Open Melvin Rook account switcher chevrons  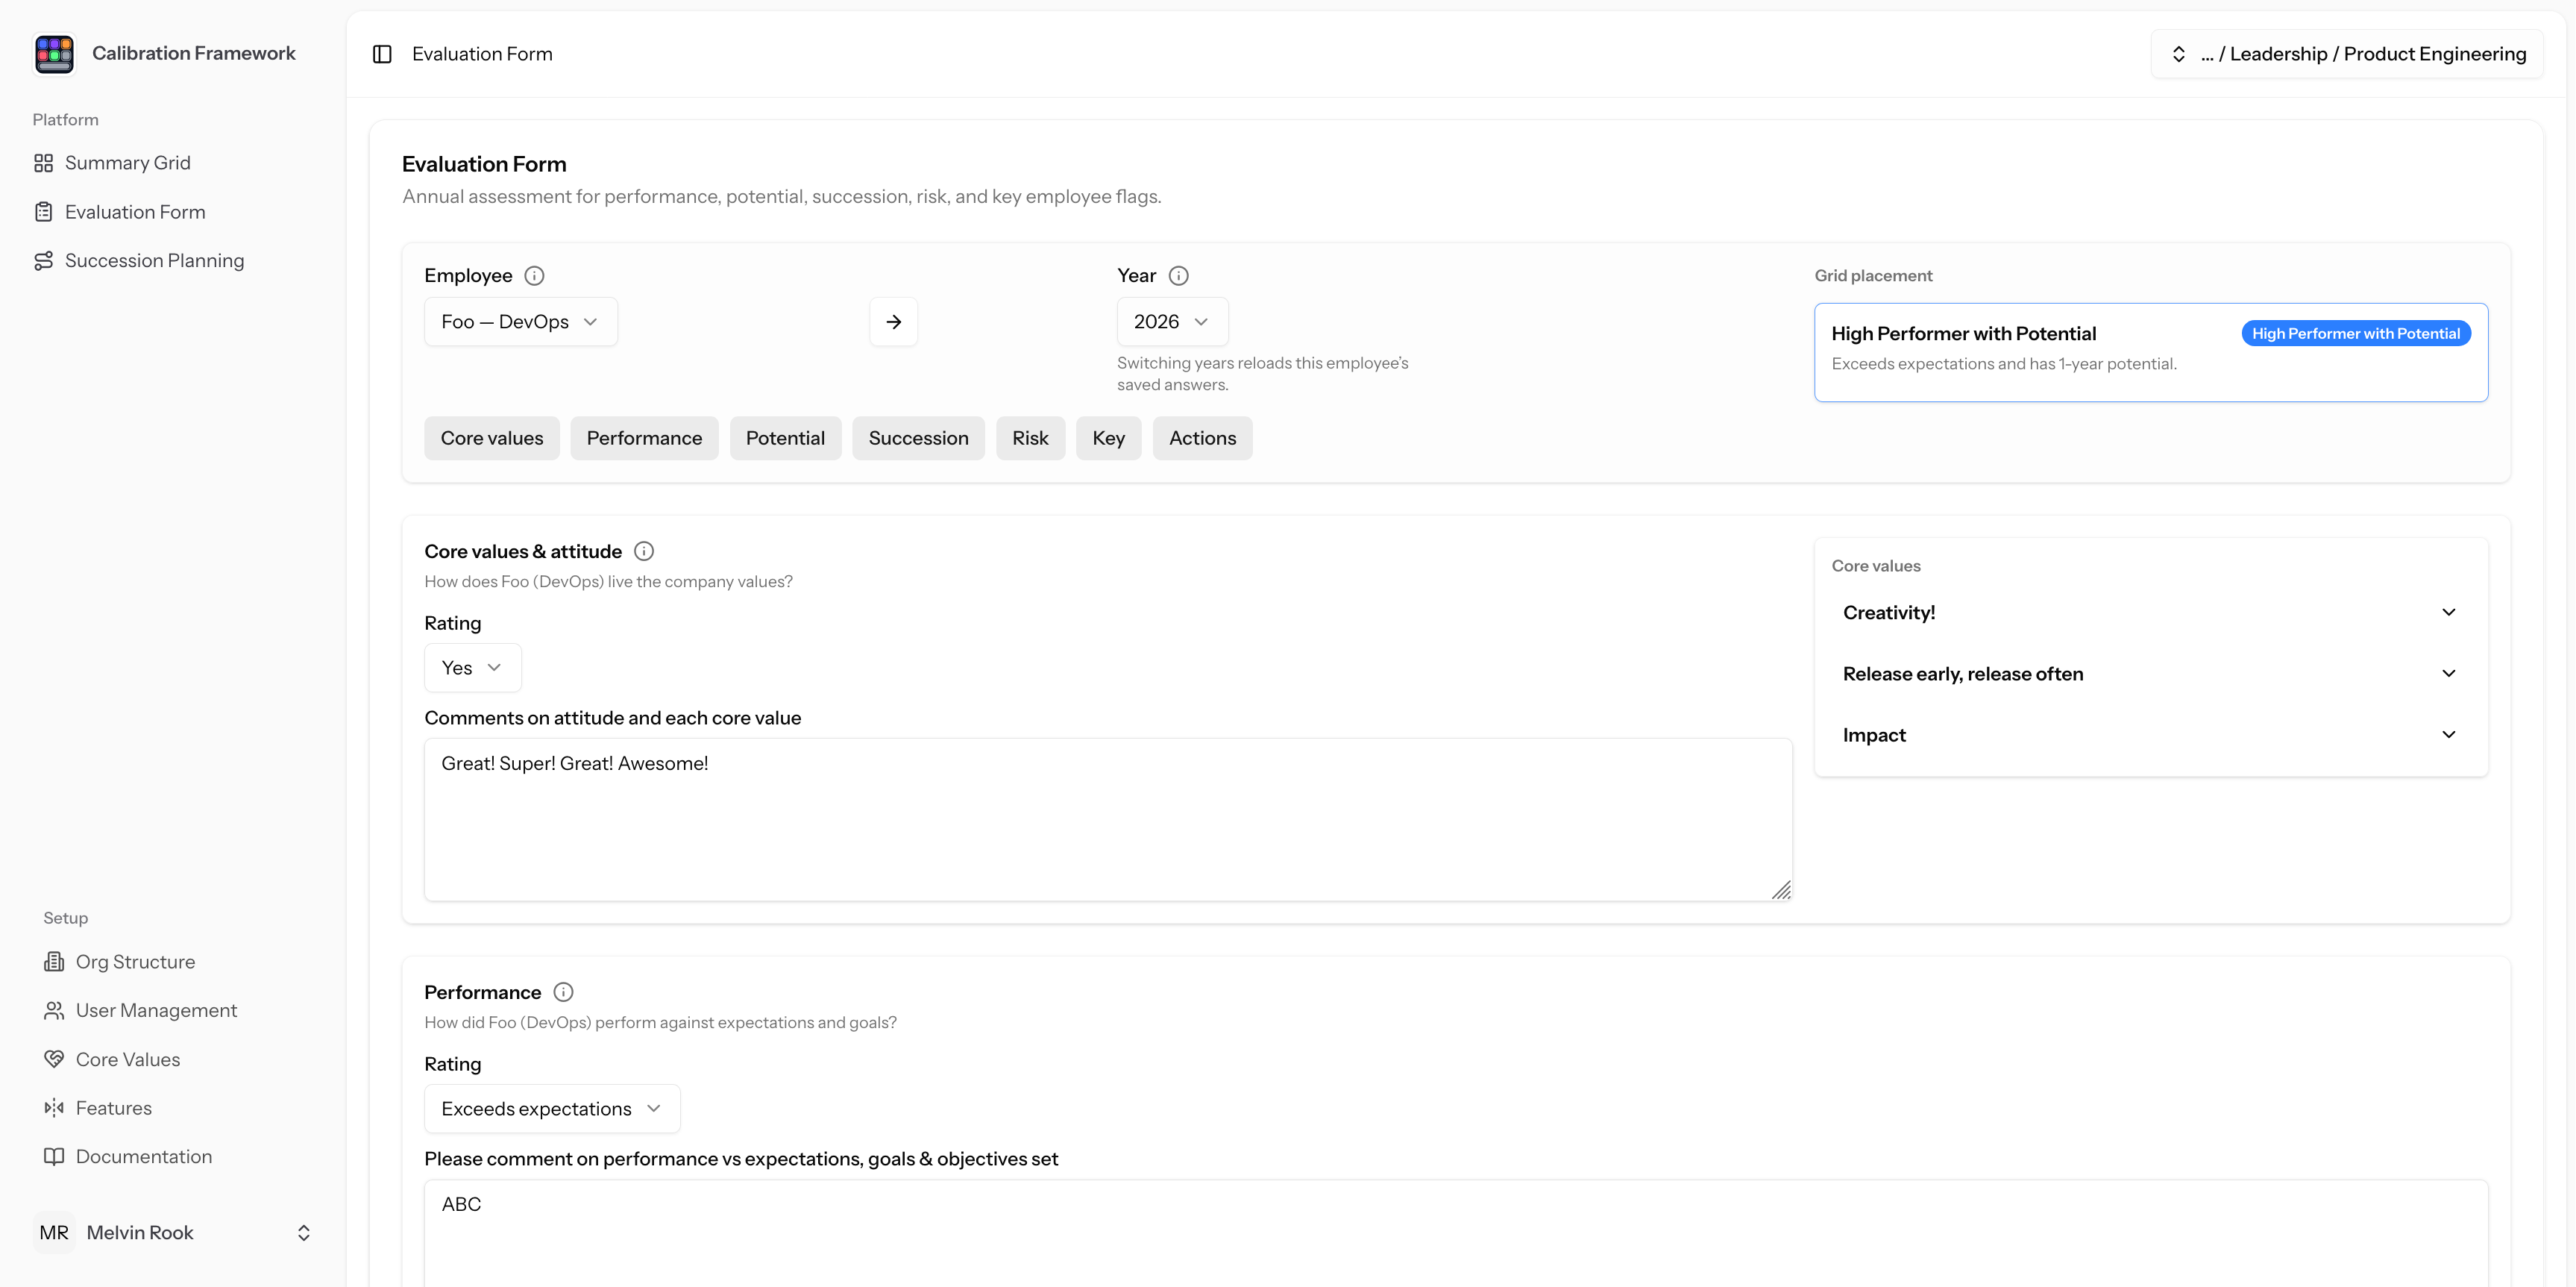click(304, 1233)
